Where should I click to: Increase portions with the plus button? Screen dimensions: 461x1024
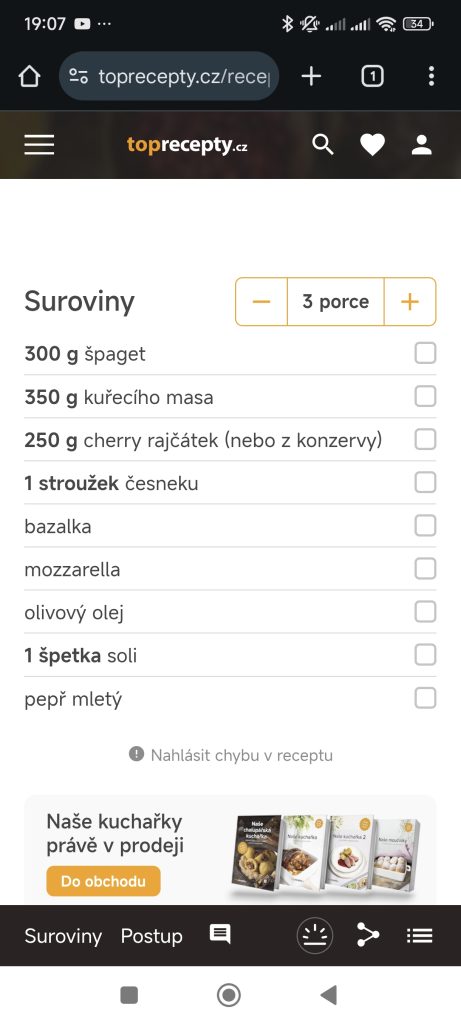(409, 302)
